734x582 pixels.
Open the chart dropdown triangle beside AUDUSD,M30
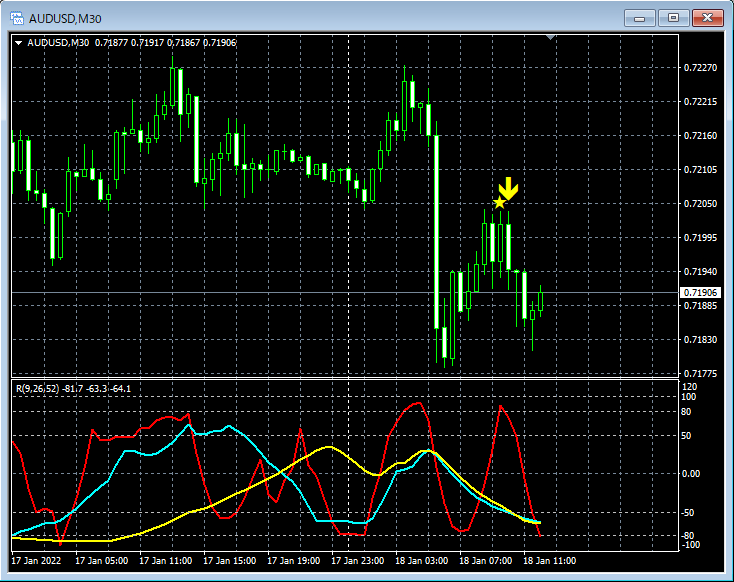pos(19,43)
